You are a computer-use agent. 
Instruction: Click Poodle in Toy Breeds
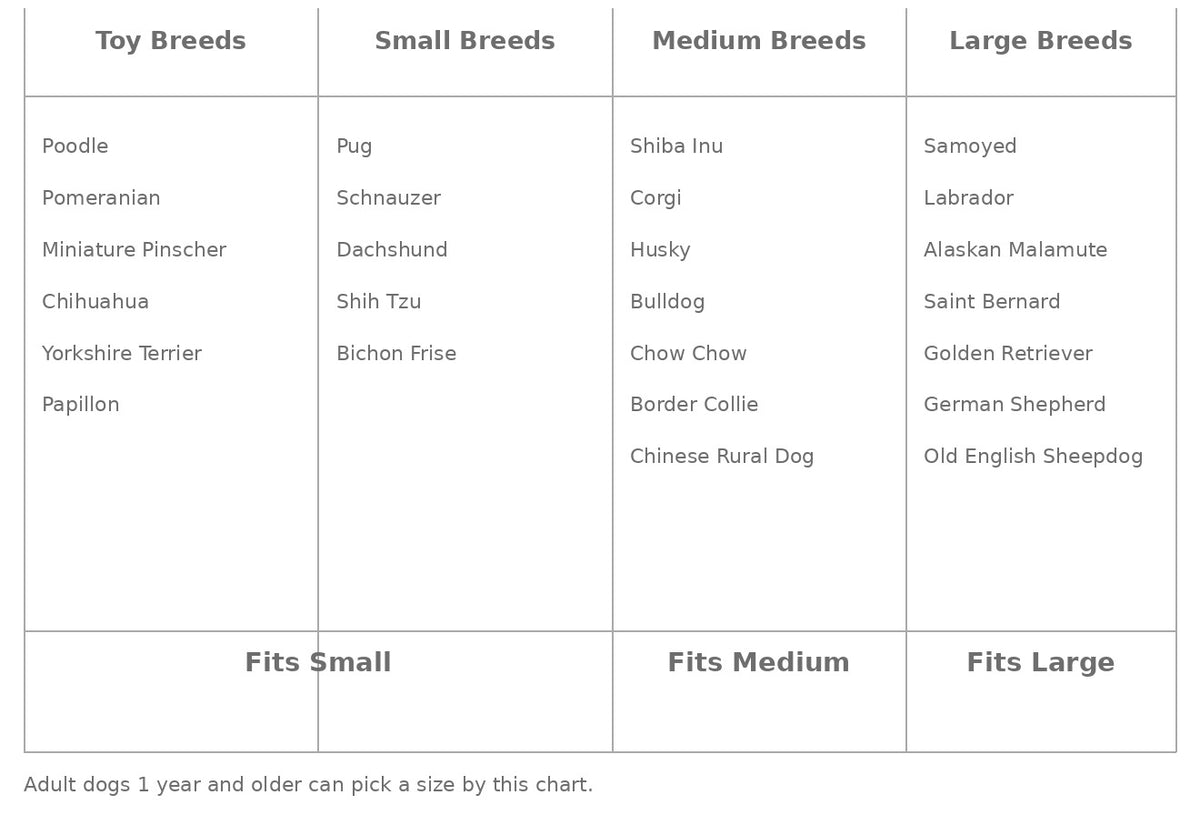pos(75,146)
